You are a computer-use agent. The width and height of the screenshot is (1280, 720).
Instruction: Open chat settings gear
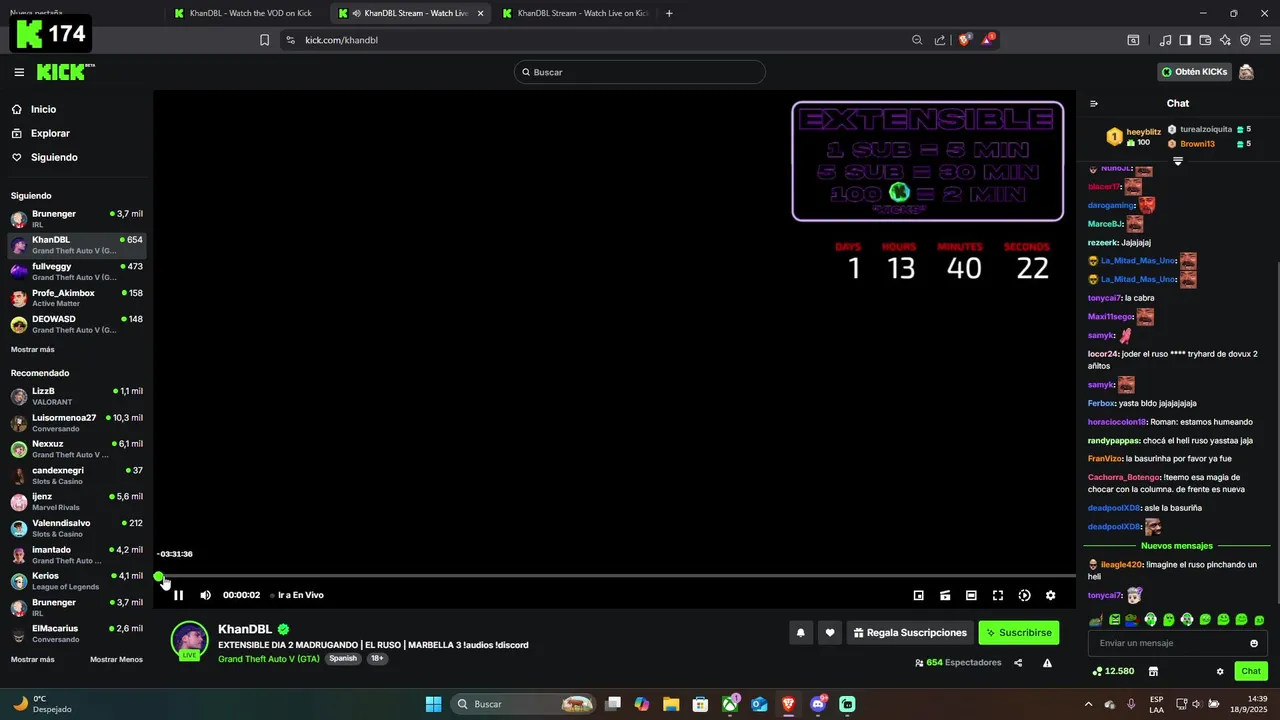point(1220,671)
